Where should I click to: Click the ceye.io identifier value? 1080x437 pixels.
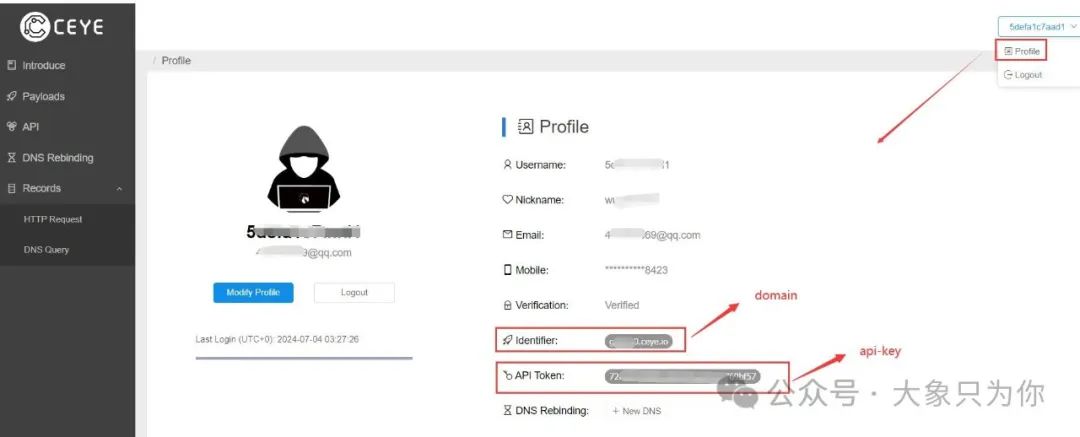[x=636, y=341]
